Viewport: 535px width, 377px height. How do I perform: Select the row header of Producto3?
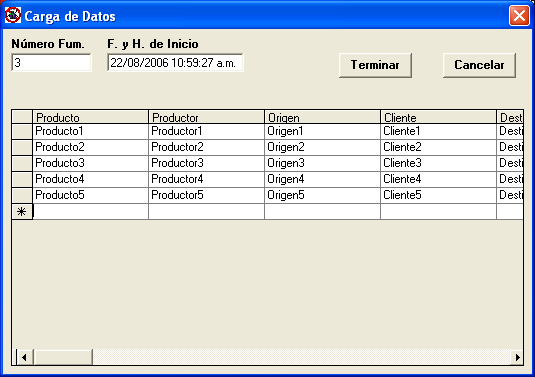tap(22, 163)
